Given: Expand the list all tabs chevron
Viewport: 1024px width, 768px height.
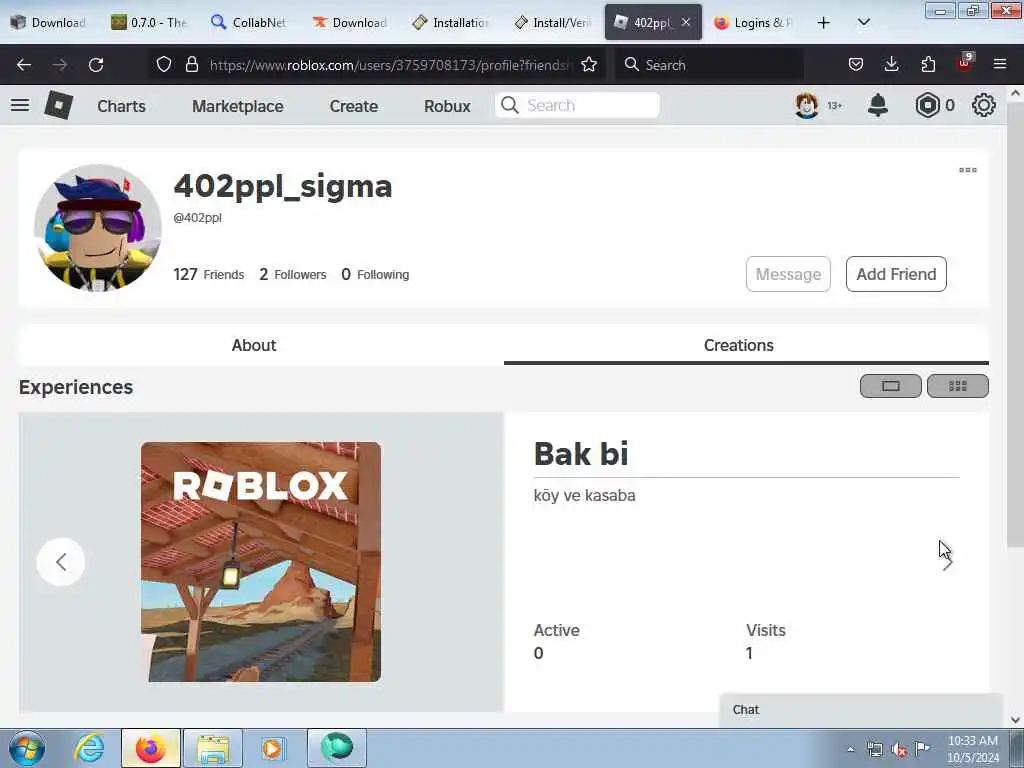Looking at the screenshot, I should pyautogui.click(x=863, y=22).
